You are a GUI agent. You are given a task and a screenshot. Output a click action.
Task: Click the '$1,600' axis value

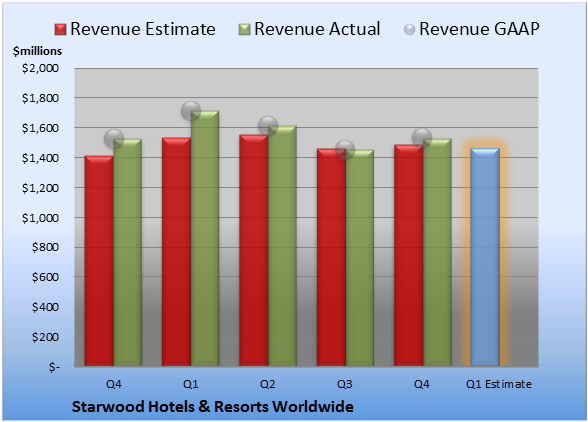coord(40,128)
